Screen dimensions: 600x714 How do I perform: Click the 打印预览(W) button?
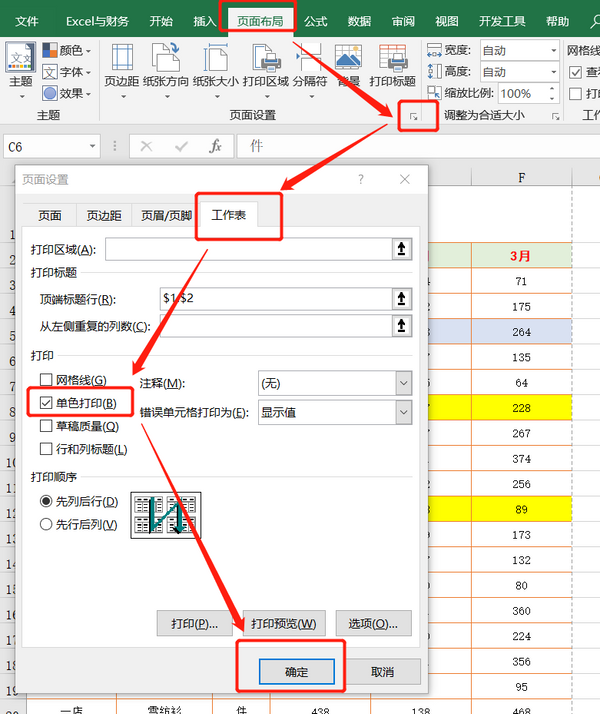[284, 623]
